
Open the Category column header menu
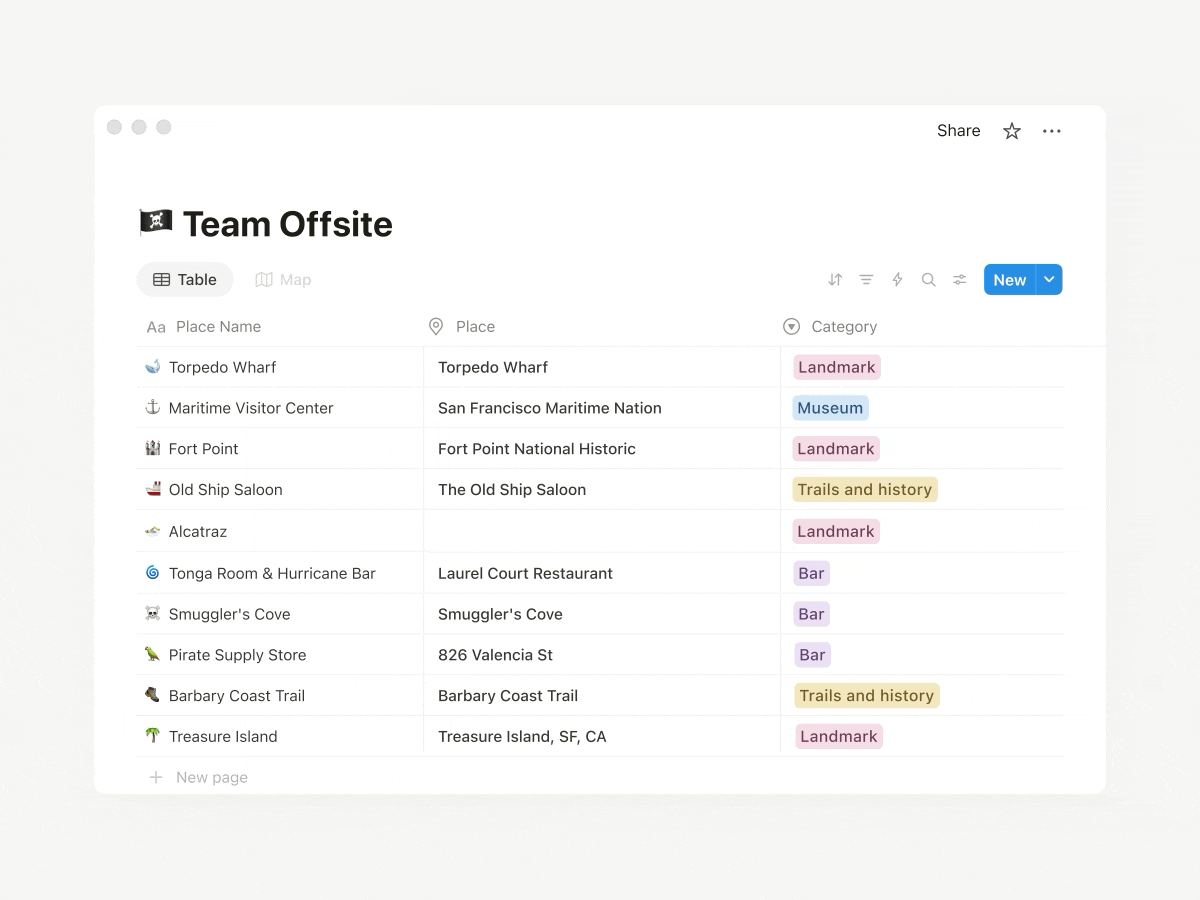tap(830, 326)
